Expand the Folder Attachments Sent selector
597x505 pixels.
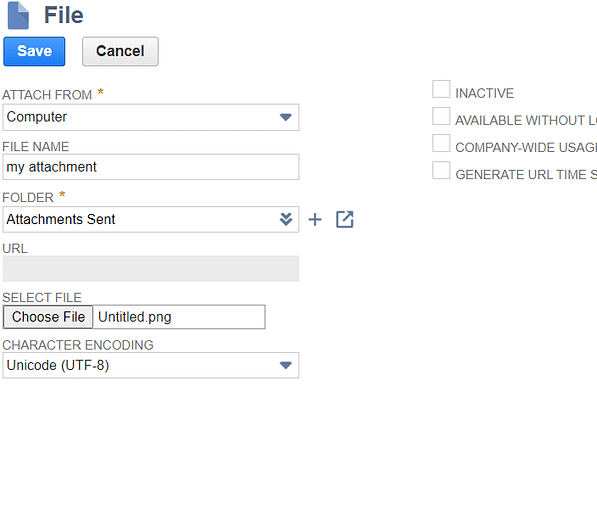[x=151, y=219]
